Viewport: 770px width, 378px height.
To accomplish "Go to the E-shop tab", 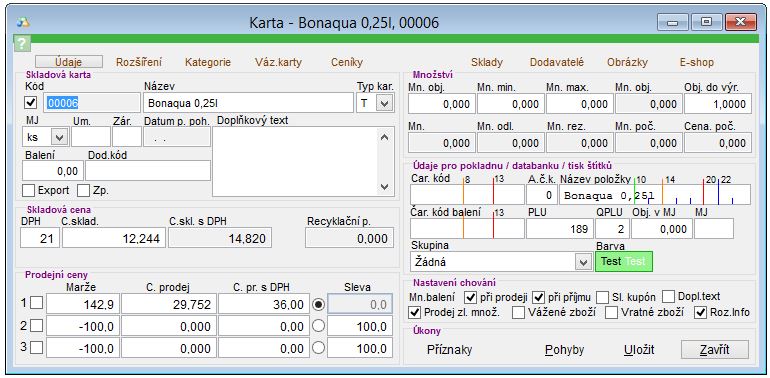I will [x=696, y=62].
